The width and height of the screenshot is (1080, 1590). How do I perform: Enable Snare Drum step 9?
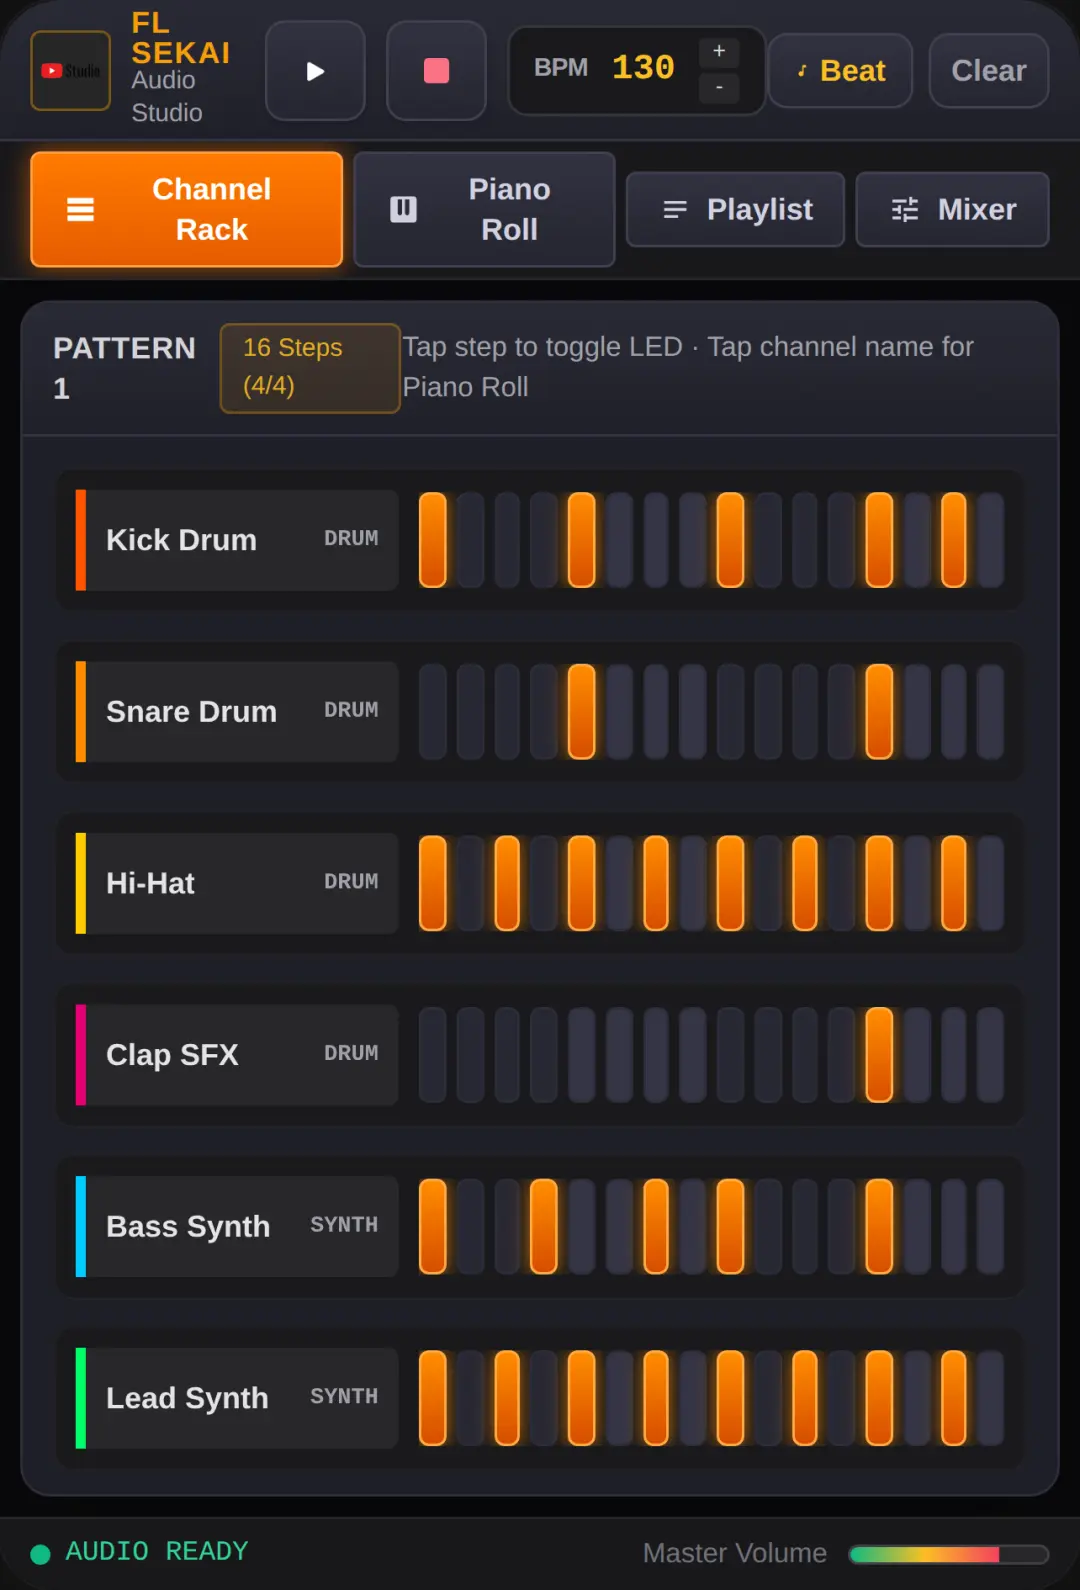point(731,712)
